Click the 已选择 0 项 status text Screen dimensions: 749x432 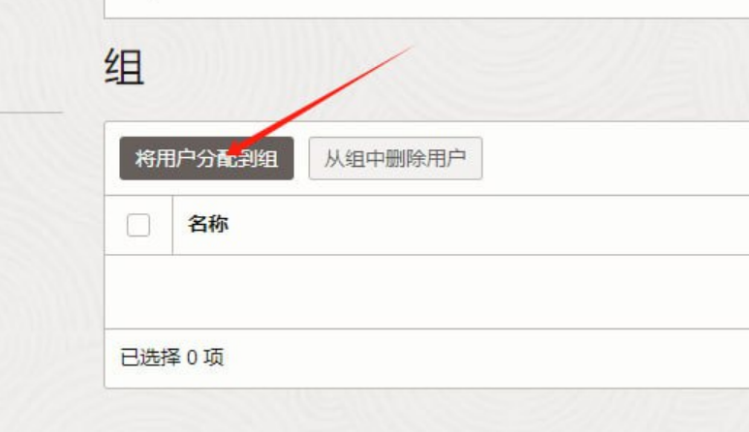tap(172, 357)
